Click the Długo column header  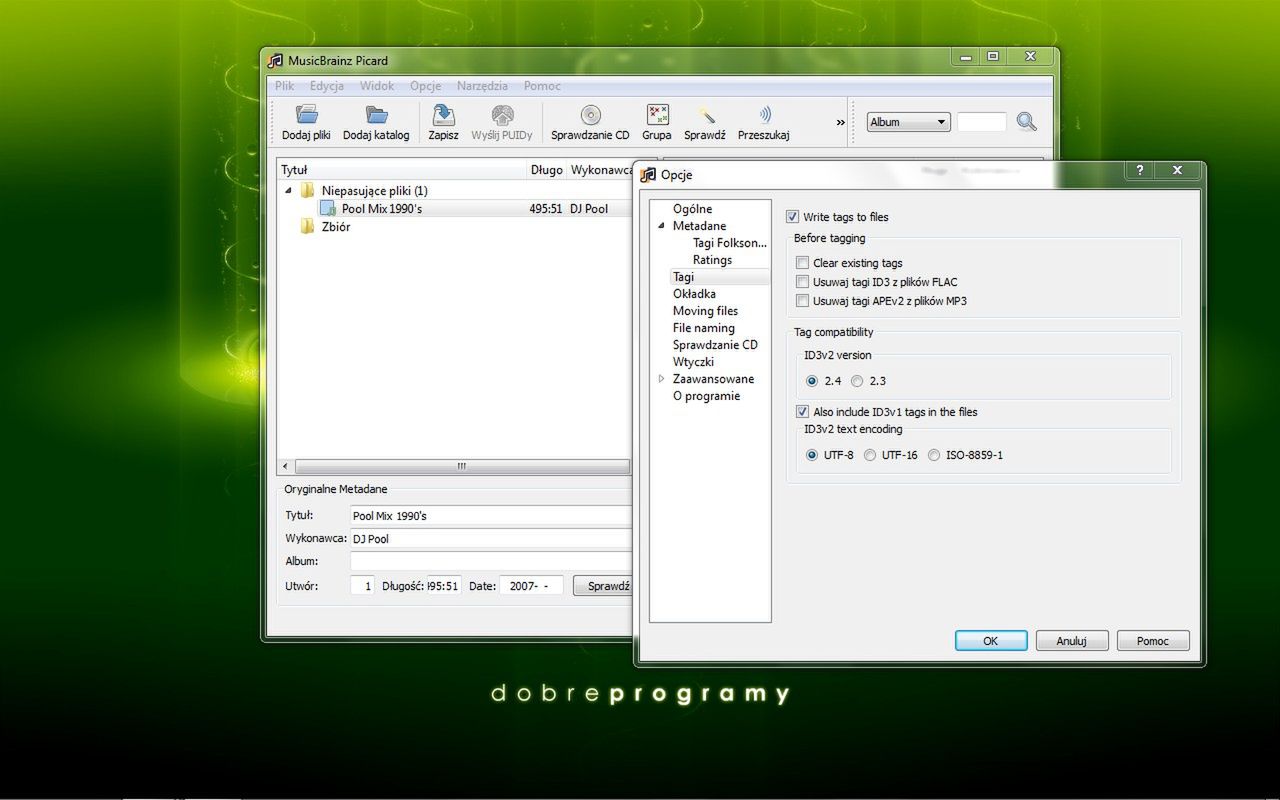pos(546,170)
